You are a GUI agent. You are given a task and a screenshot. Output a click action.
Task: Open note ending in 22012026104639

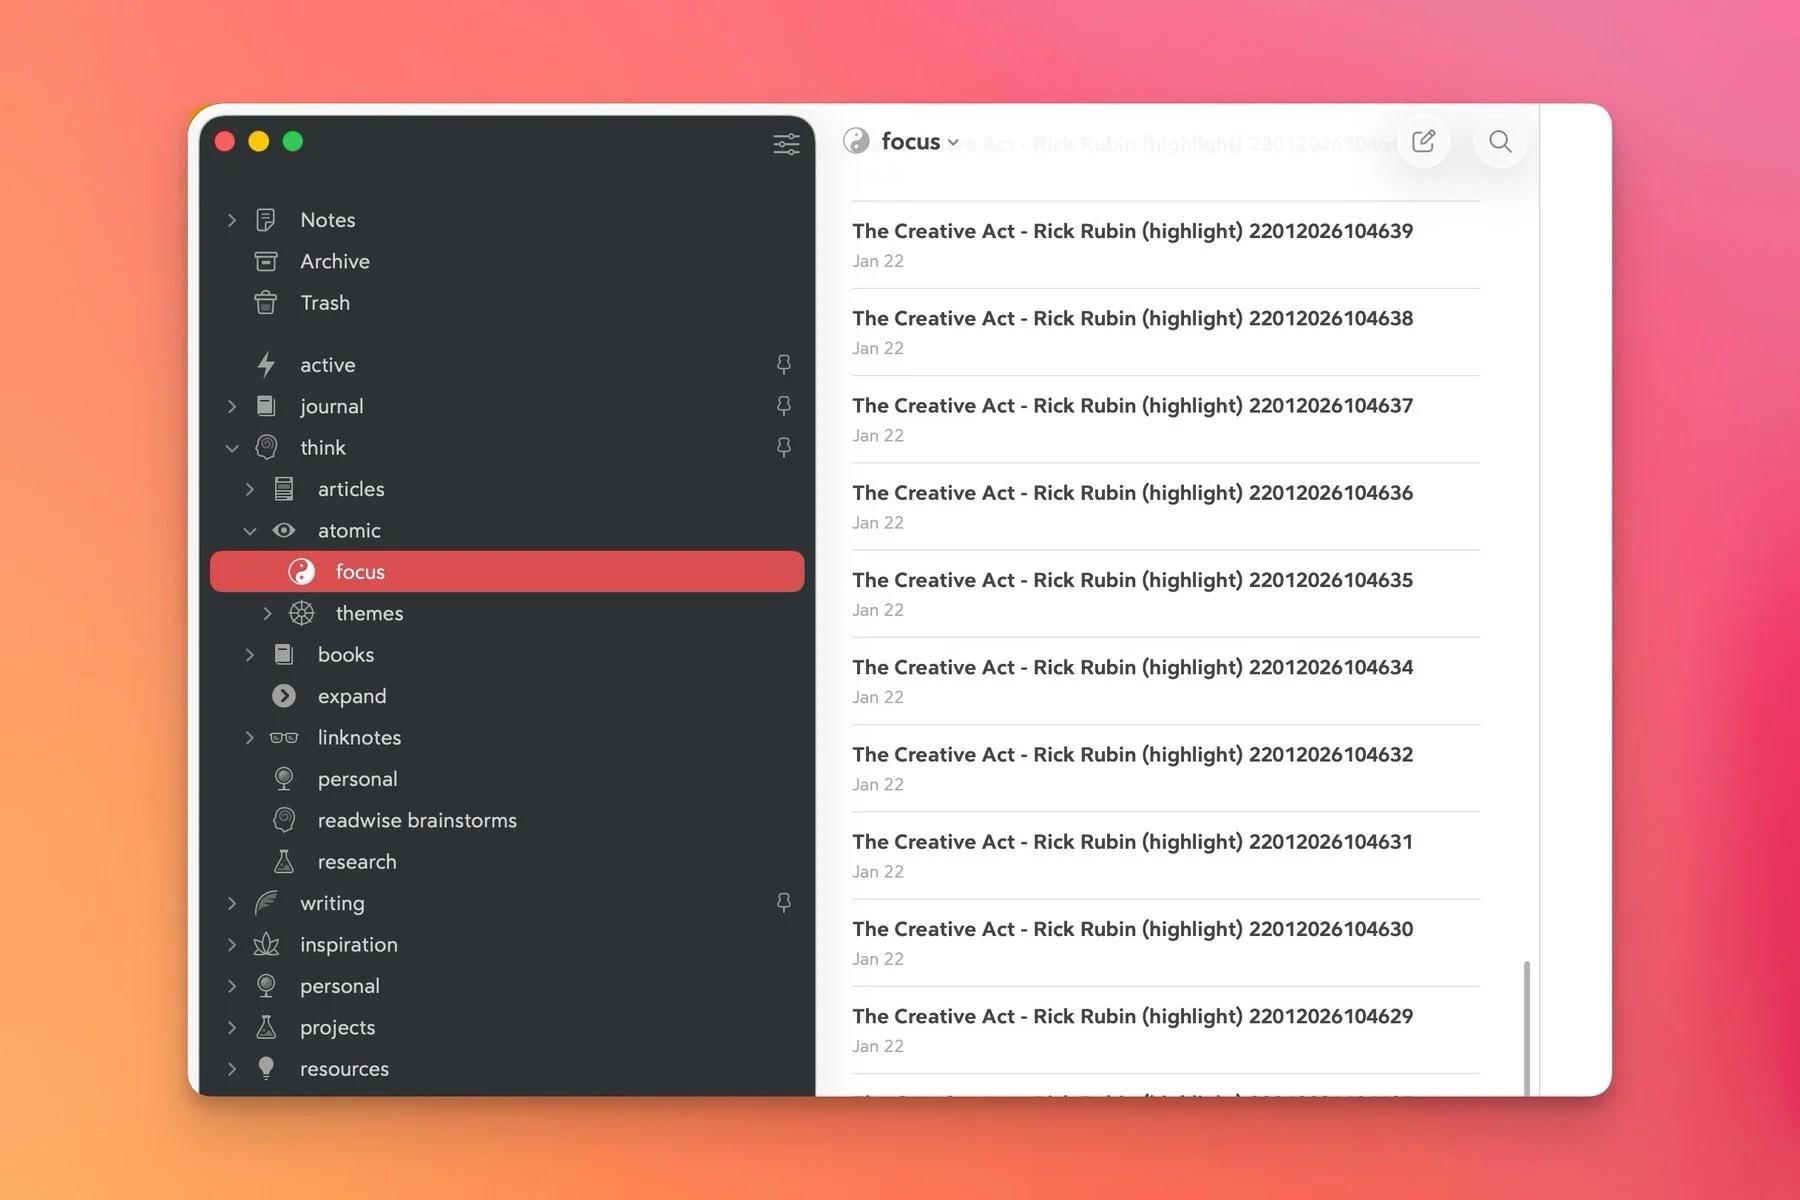(x=1165, y=245)
